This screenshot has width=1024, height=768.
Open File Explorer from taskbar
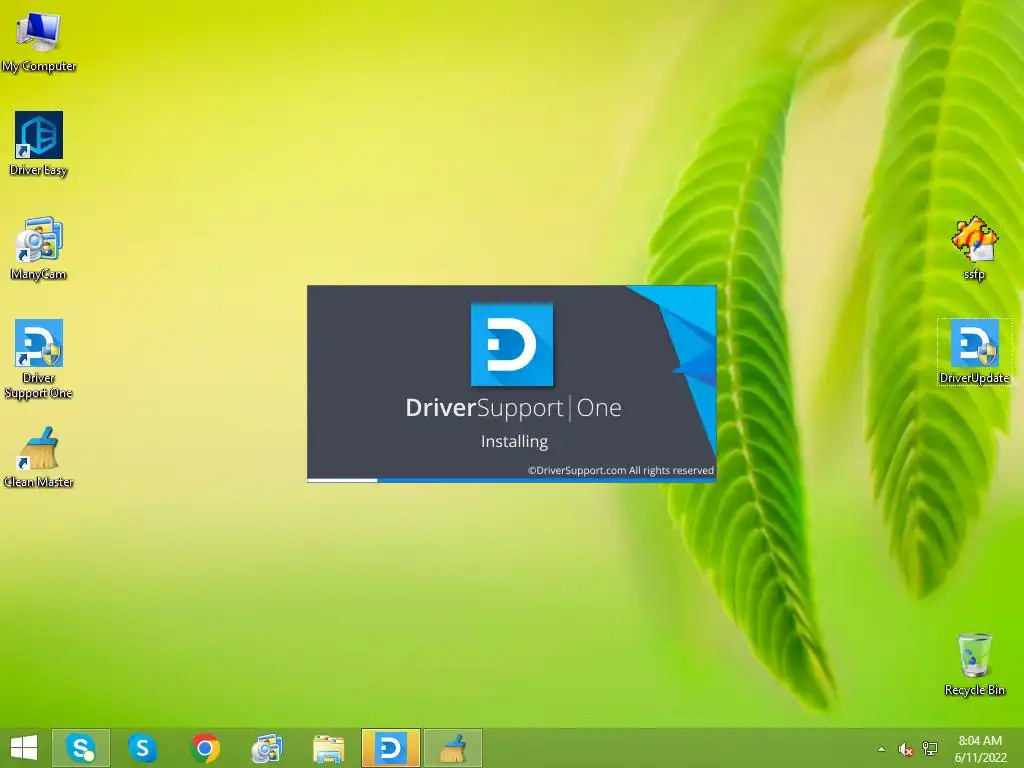[328, 748]
